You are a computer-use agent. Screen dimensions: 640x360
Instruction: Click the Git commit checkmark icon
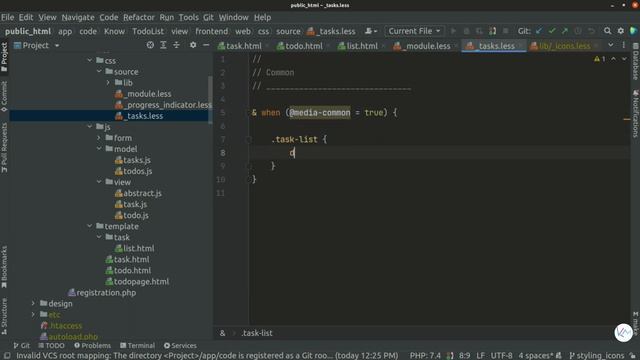coord(552,31)
